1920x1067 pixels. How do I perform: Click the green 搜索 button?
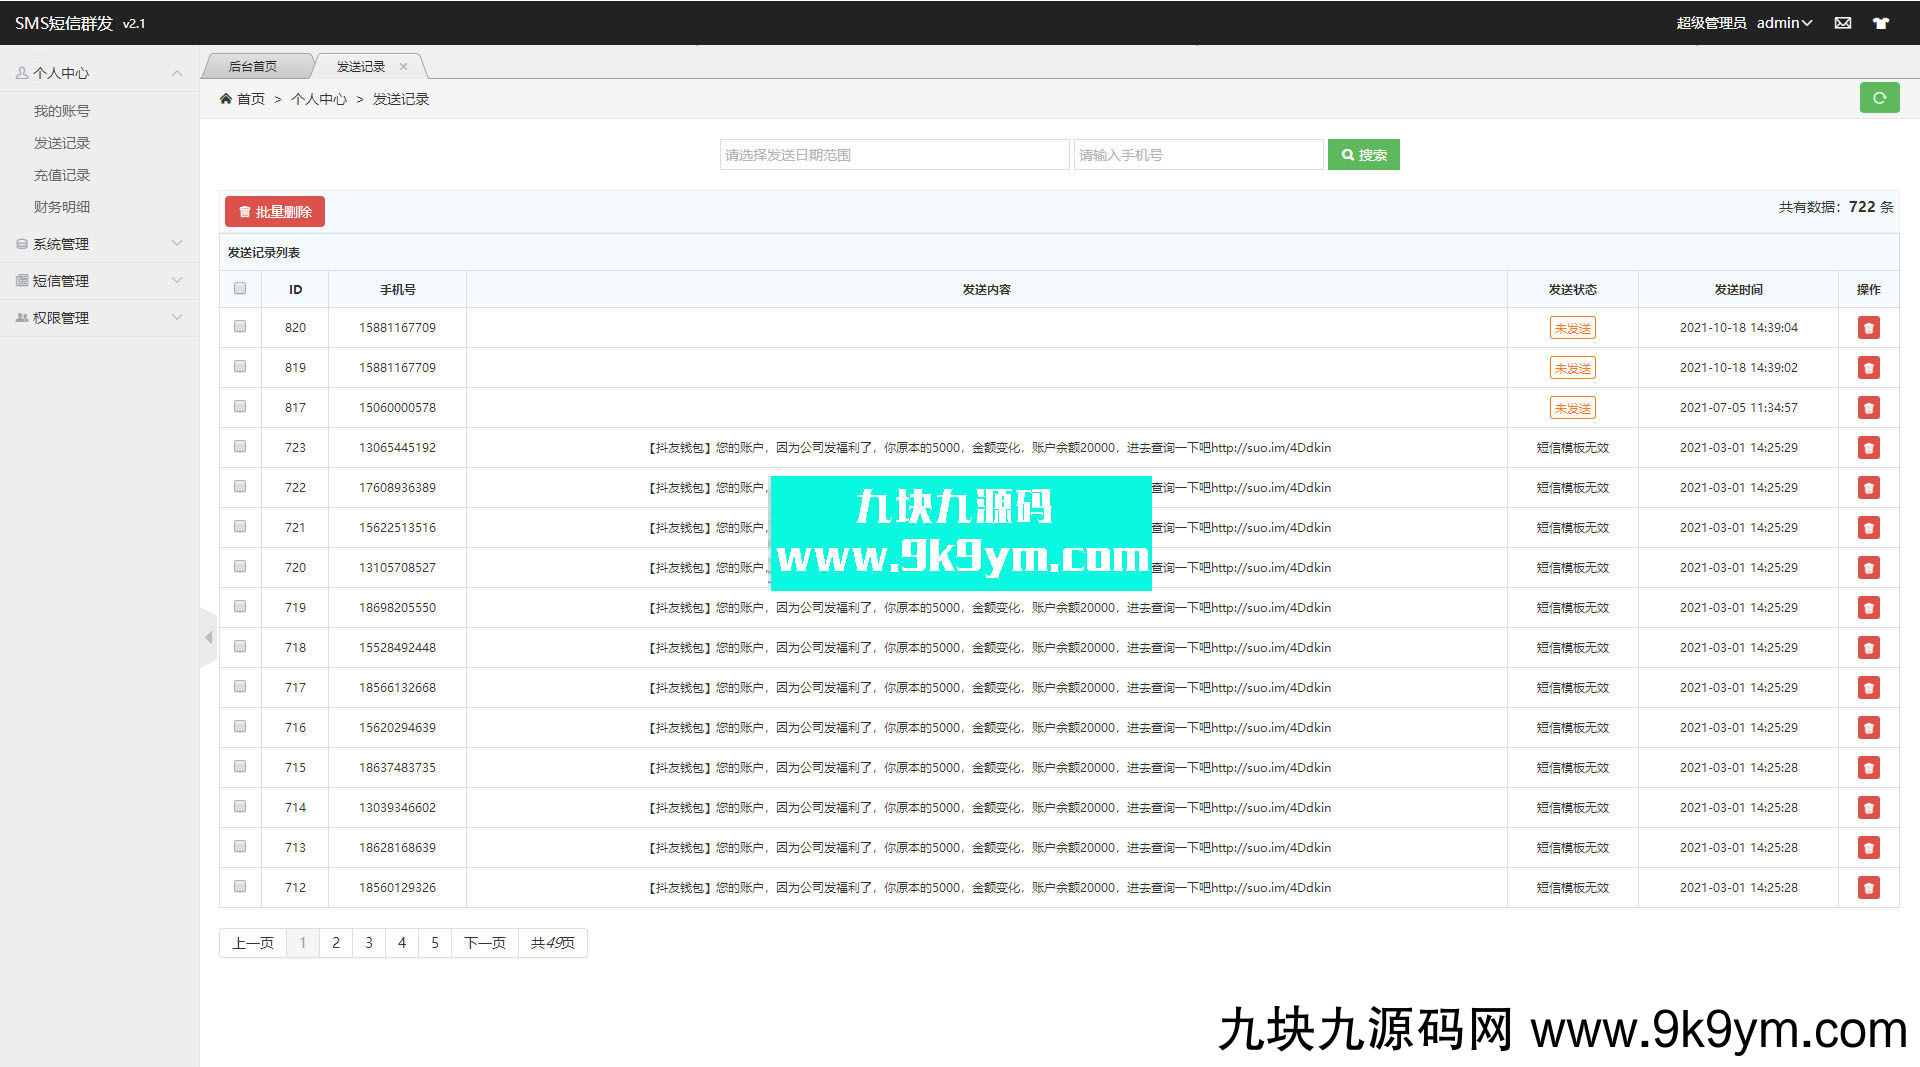click(x=1363, y=155)
